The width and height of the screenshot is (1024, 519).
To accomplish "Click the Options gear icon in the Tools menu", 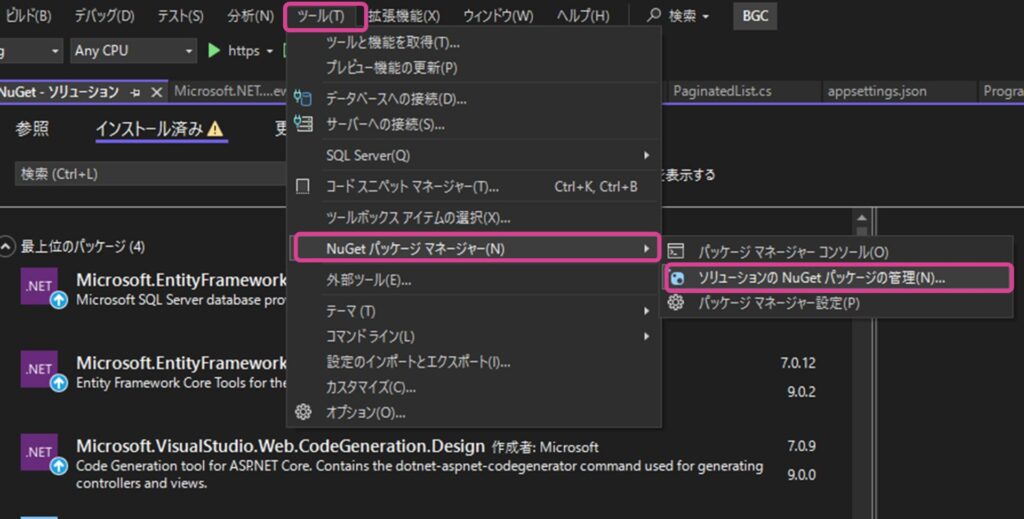I will point(304,412).
